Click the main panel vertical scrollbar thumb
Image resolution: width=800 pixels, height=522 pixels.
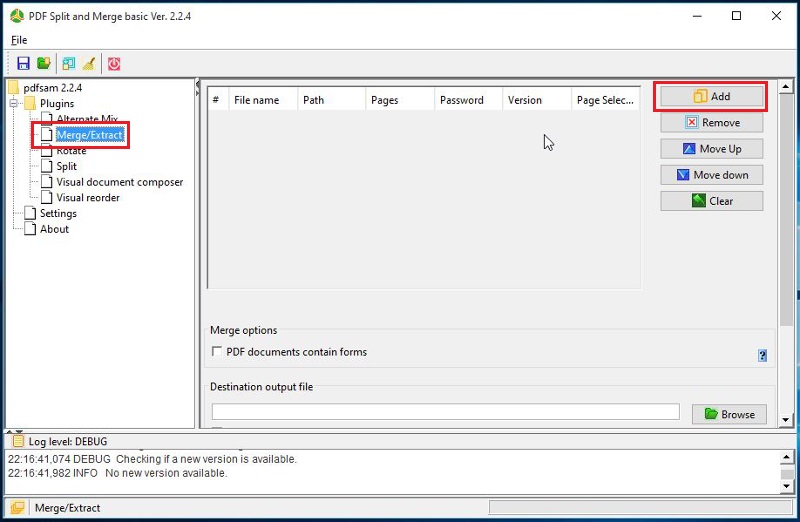click(x=785, y=209)
